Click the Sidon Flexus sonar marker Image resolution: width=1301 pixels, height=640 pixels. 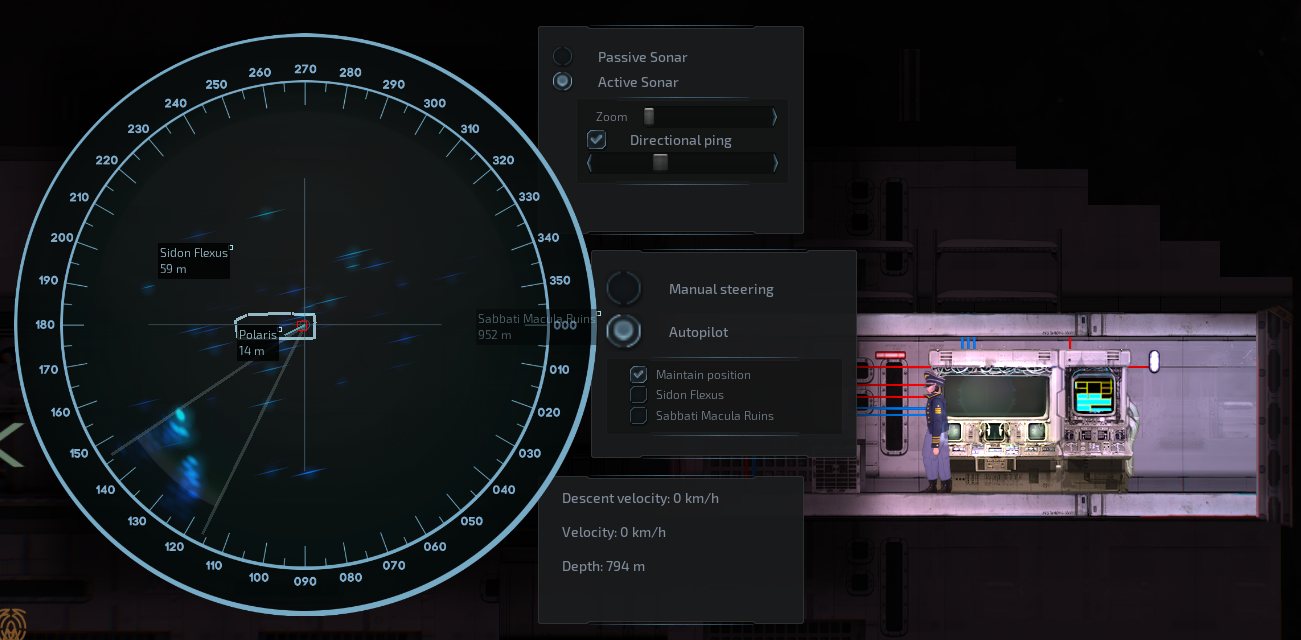click(194, 260)
